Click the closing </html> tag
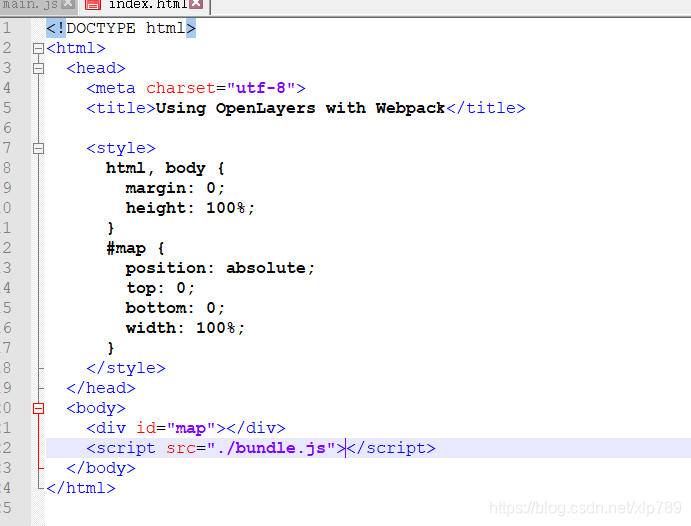Screen dimensions: 691x526 pos(81,488)
